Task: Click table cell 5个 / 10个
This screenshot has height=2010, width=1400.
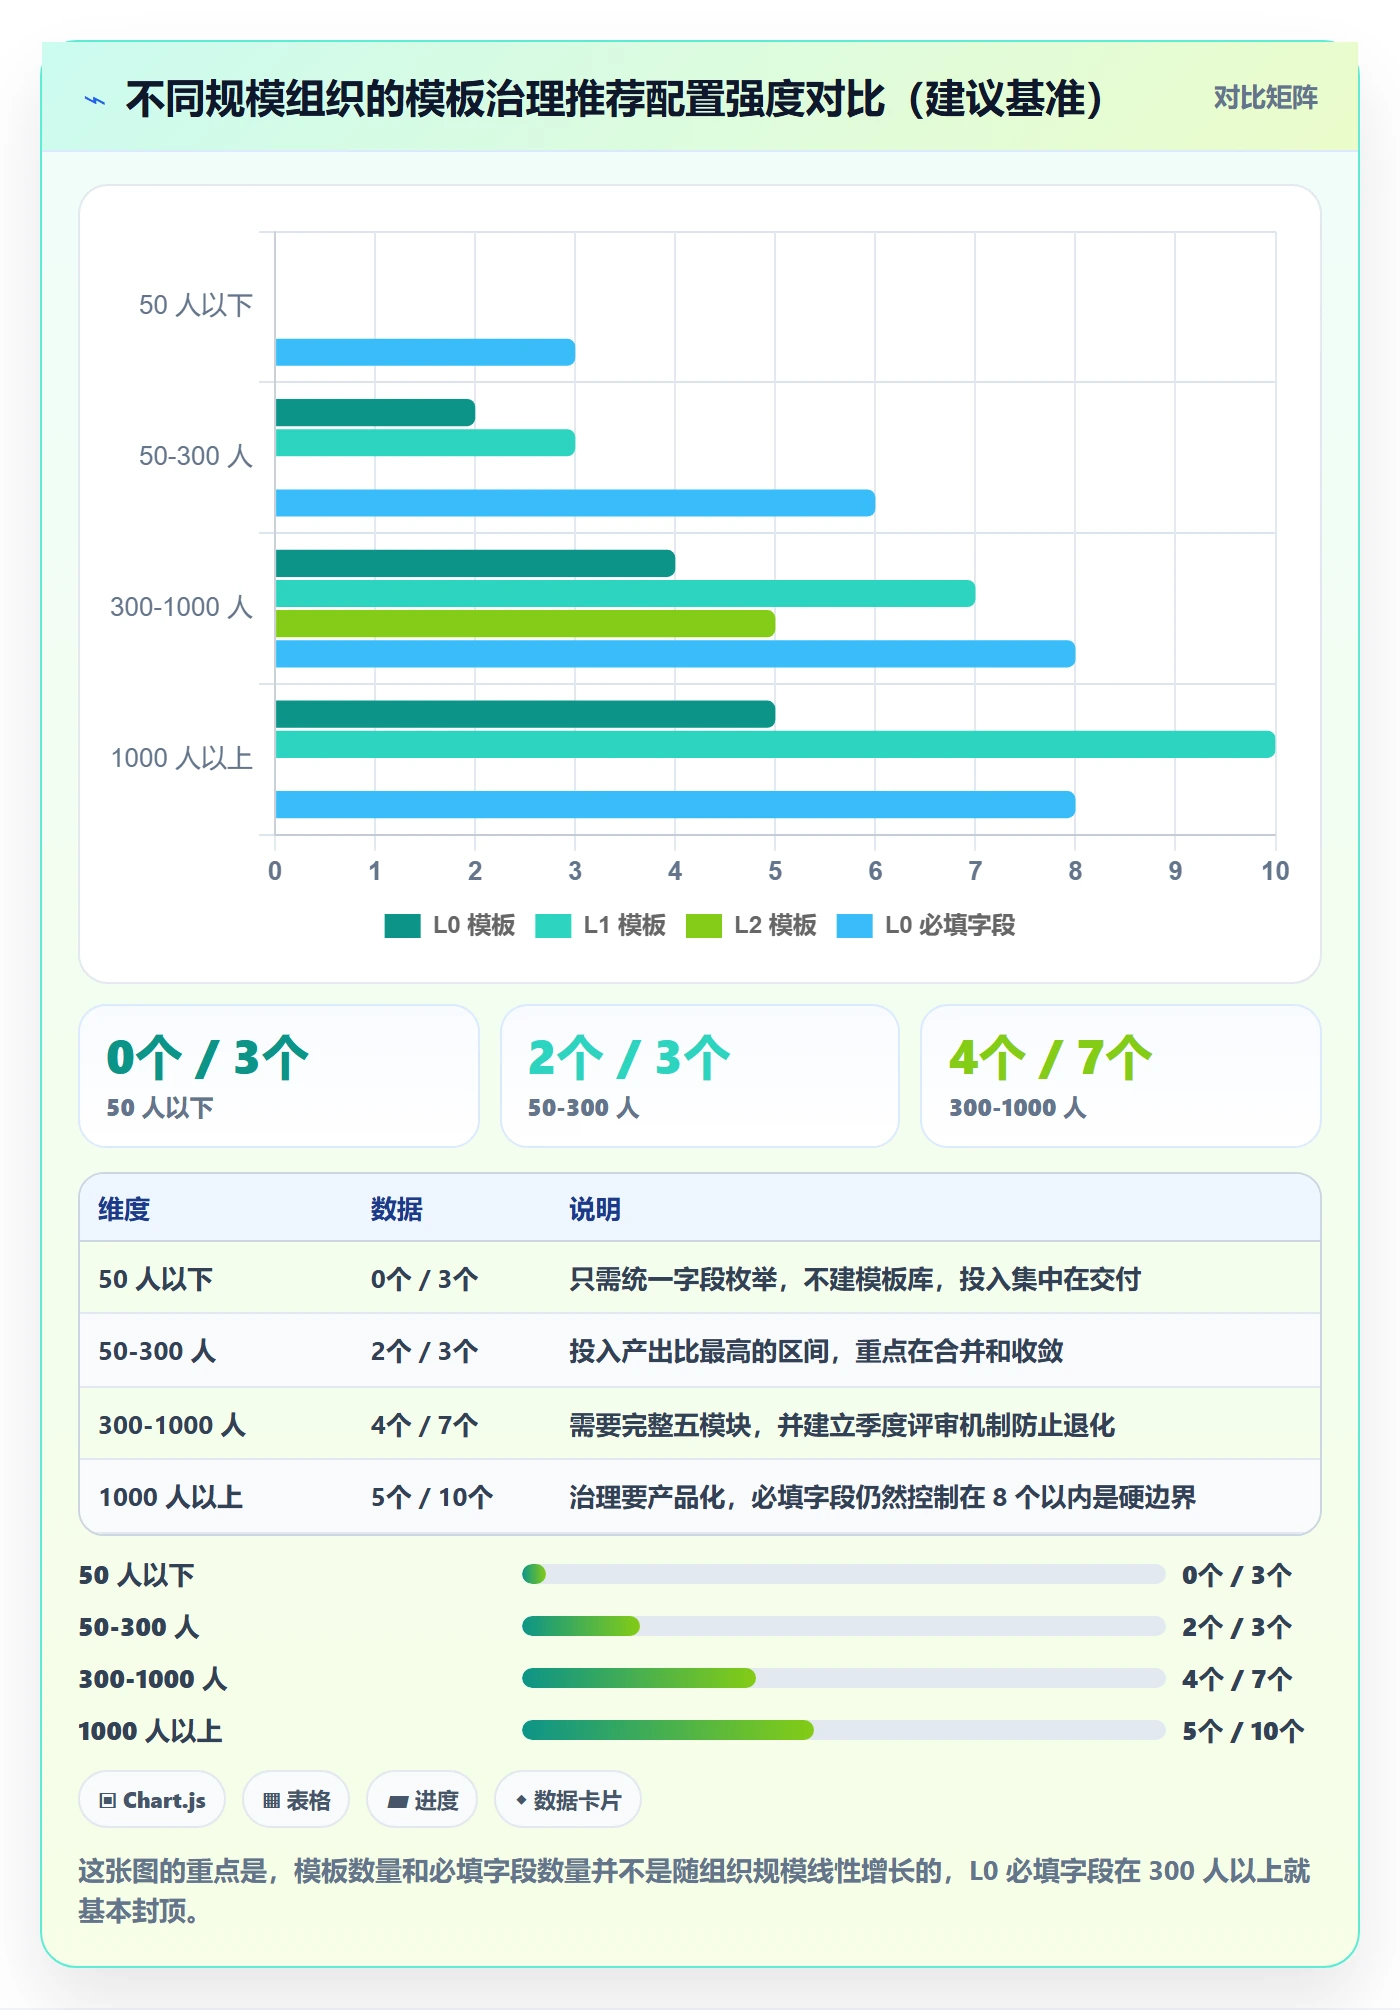Action: click(432, 1497)
